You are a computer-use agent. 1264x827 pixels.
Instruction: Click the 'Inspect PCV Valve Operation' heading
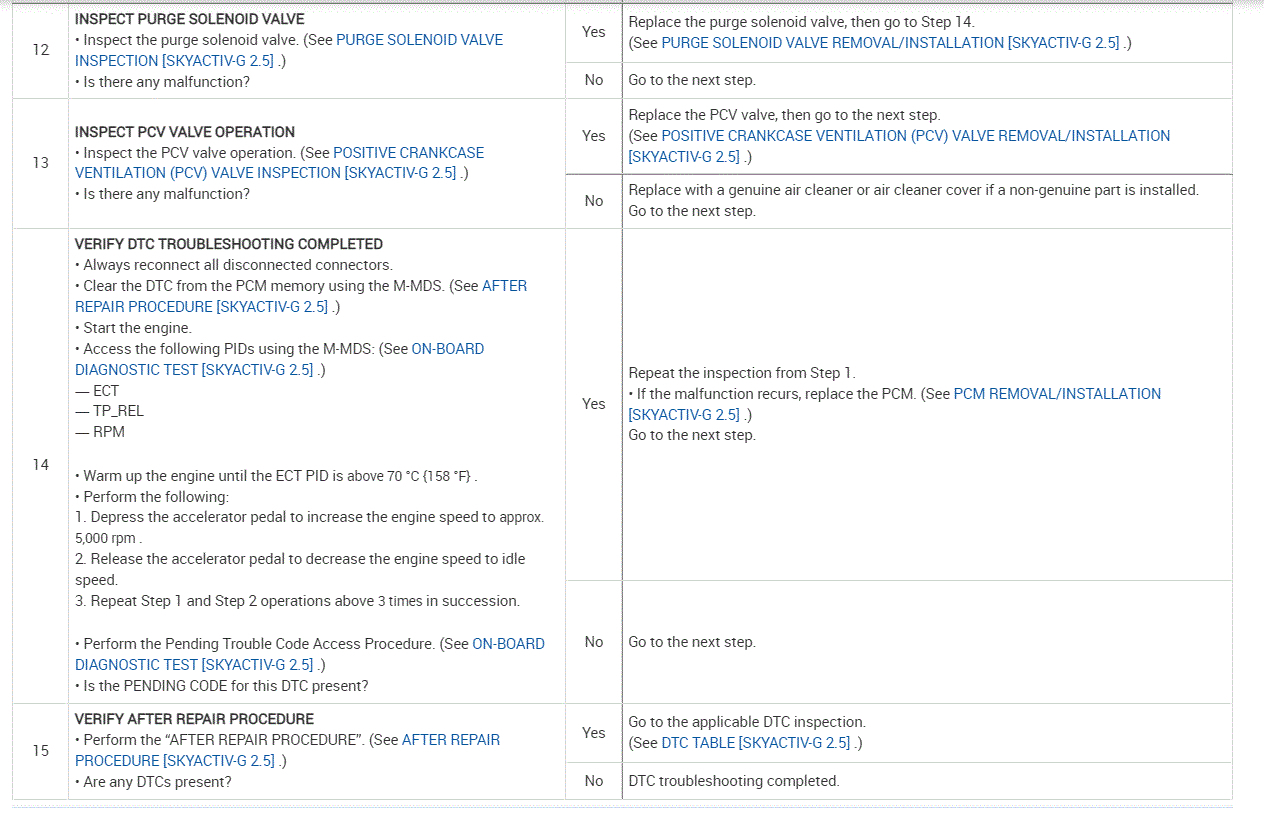pyautogui.click(x=185, y=132)
